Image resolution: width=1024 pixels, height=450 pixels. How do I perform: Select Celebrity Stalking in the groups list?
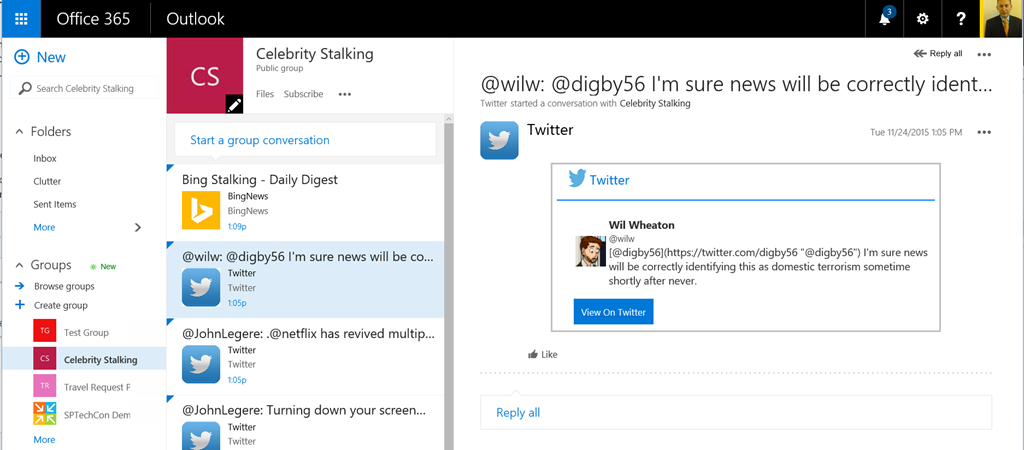pos(101,359)
